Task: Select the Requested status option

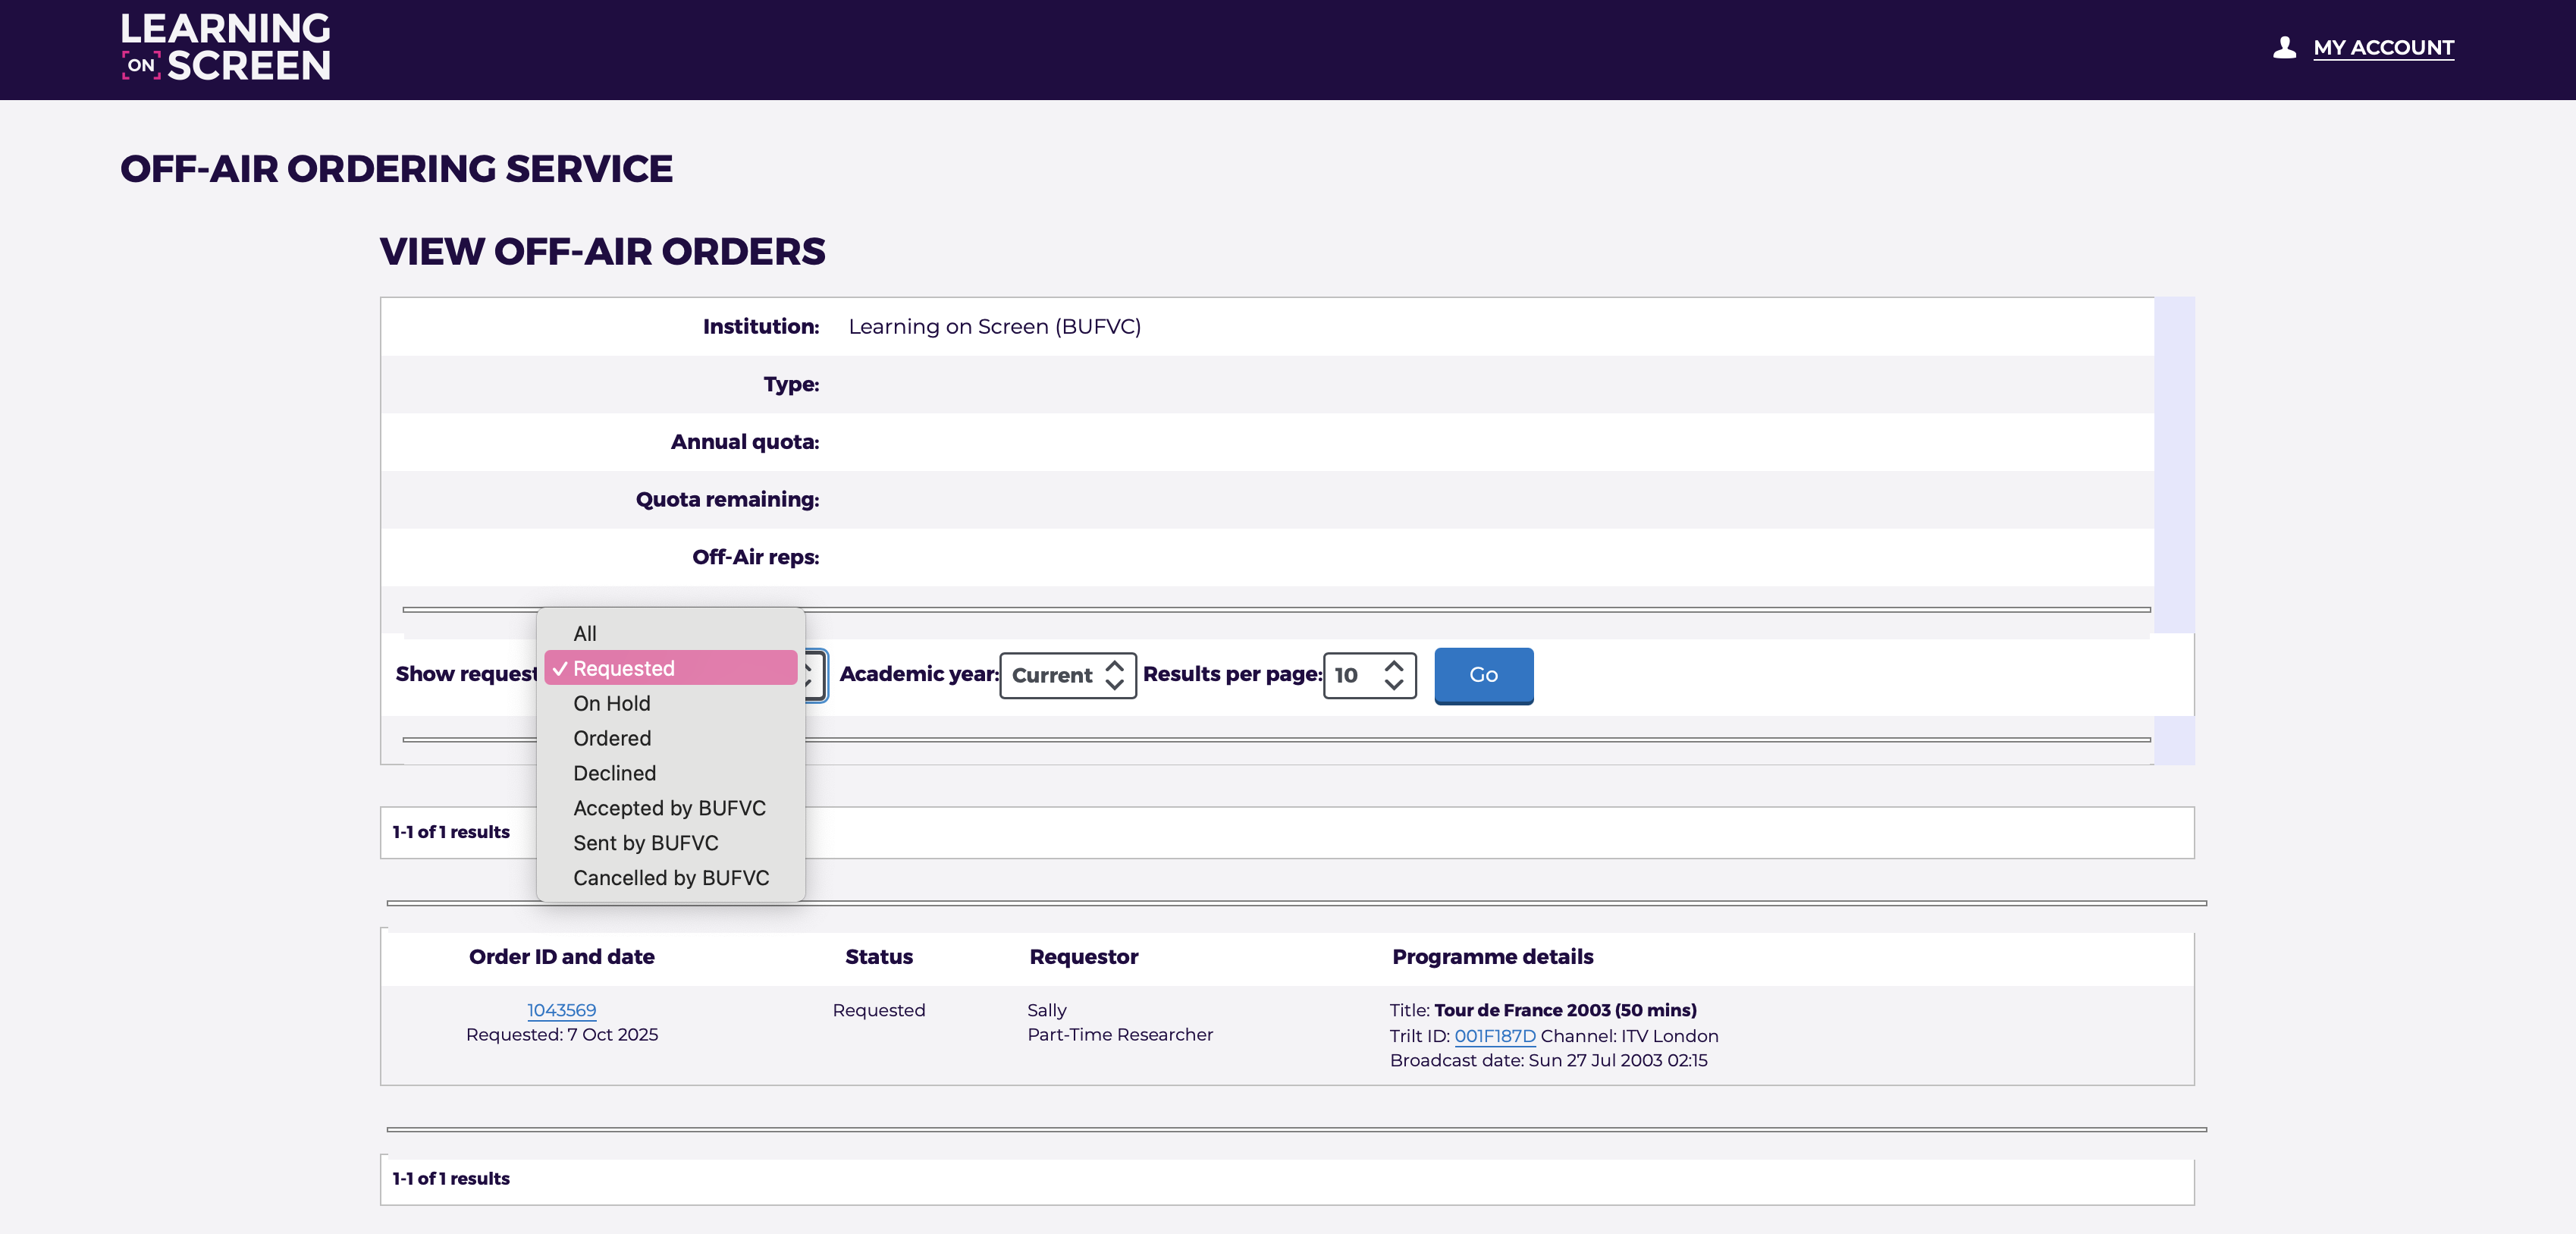Action: (671, 668)
